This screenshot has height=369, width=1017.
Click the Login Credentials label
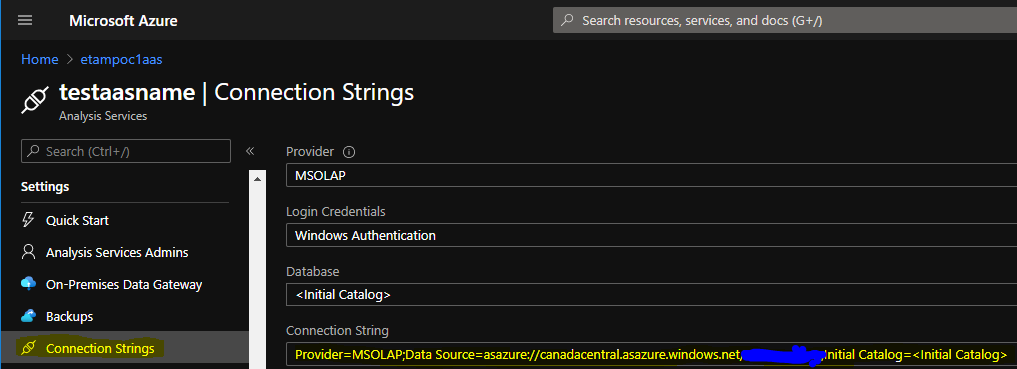pyautogui.click(x=336, y=212)
